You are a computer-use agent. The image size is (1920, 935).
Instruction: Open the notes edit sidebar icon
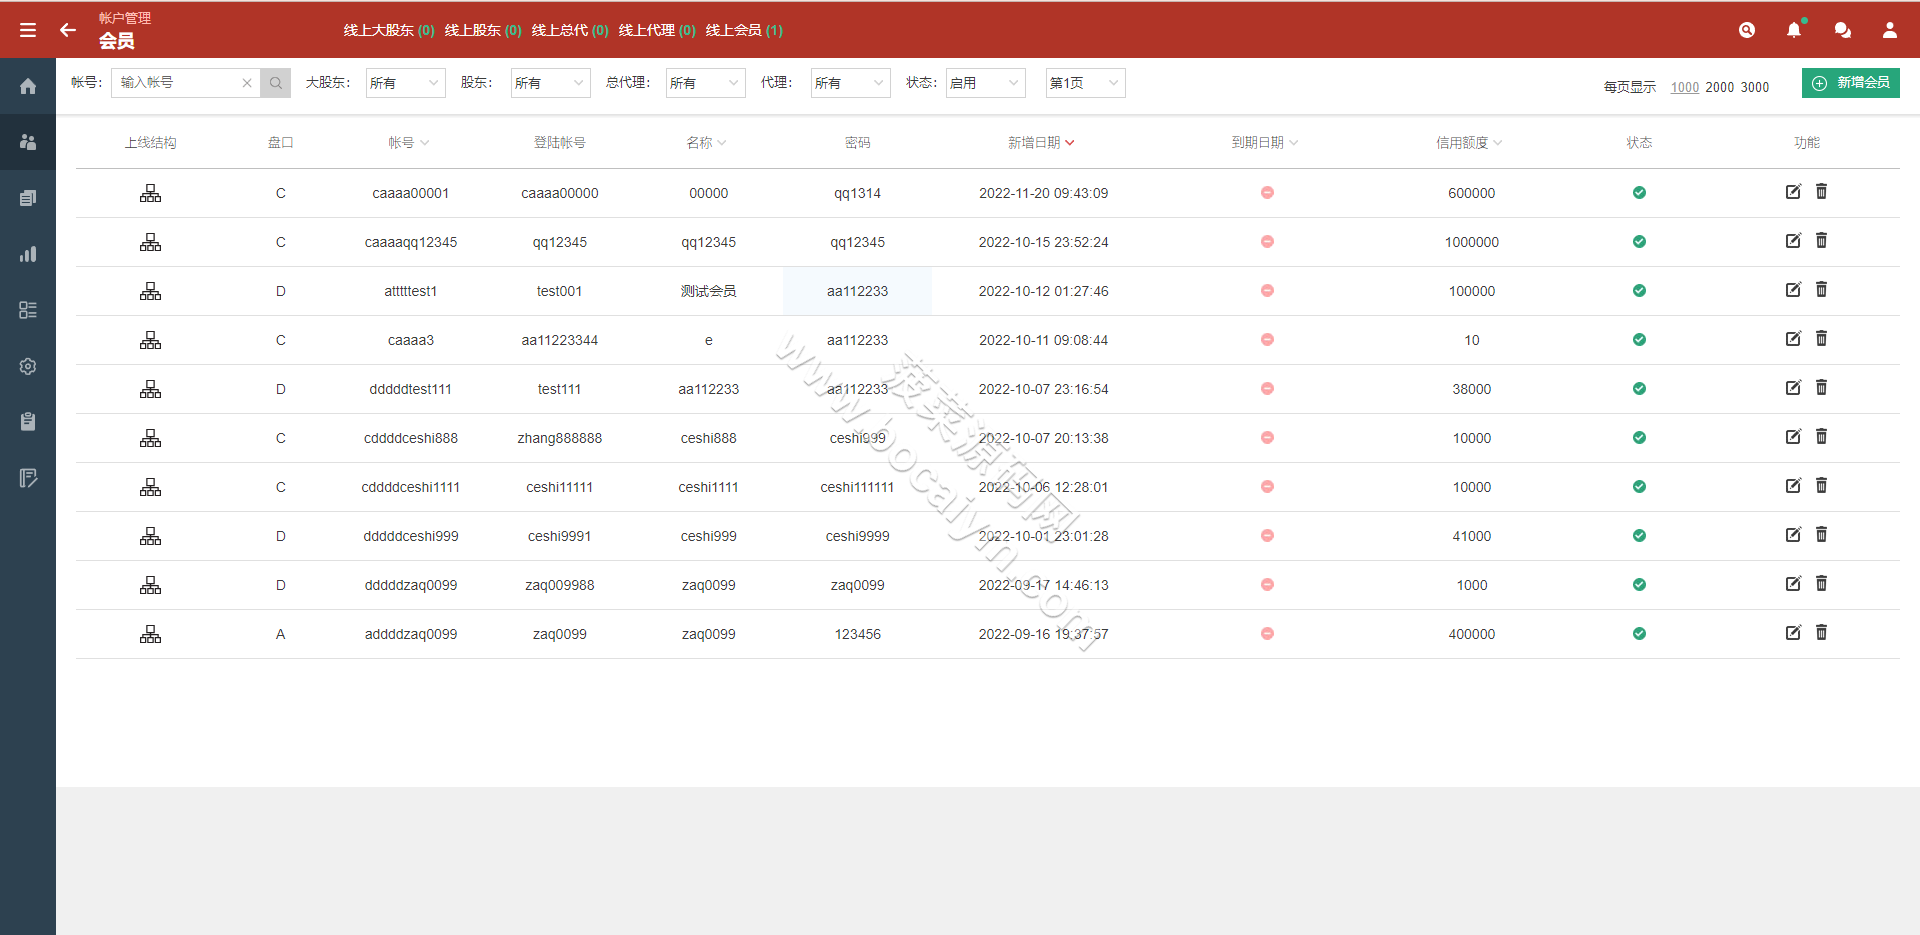28,478
